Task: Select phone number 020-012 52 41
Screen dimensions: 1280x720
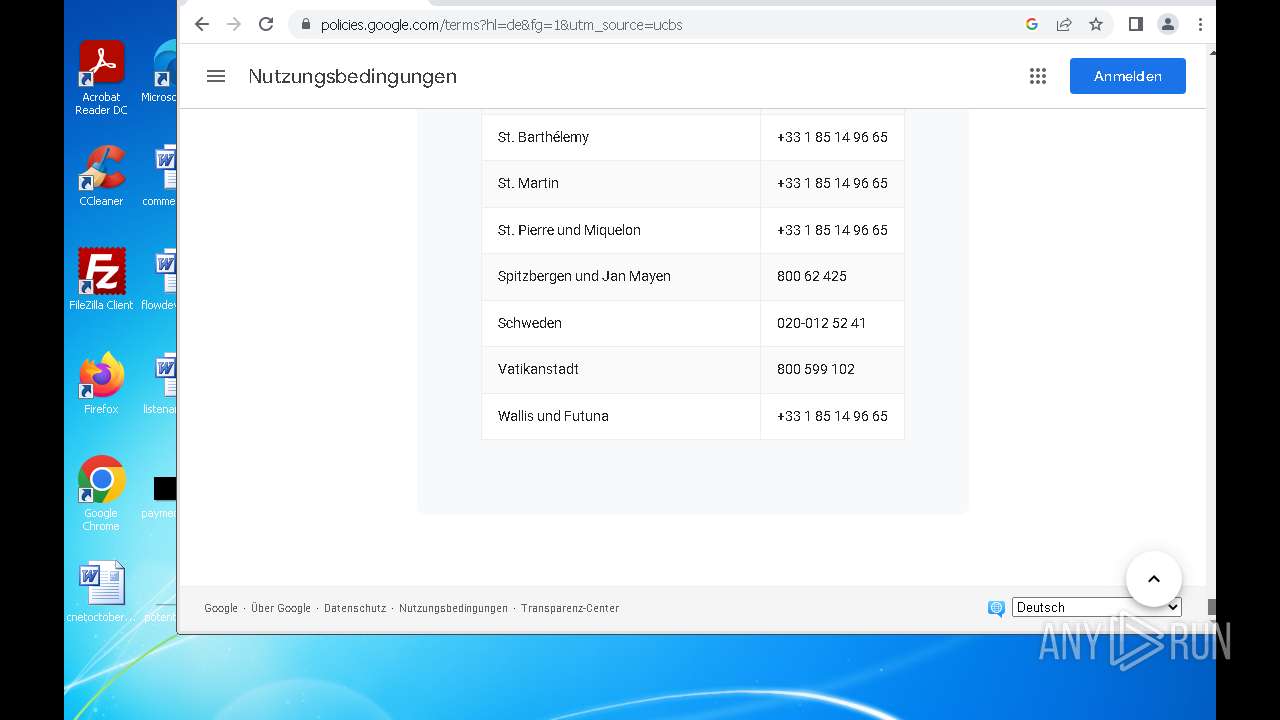Action: point(822,323)
